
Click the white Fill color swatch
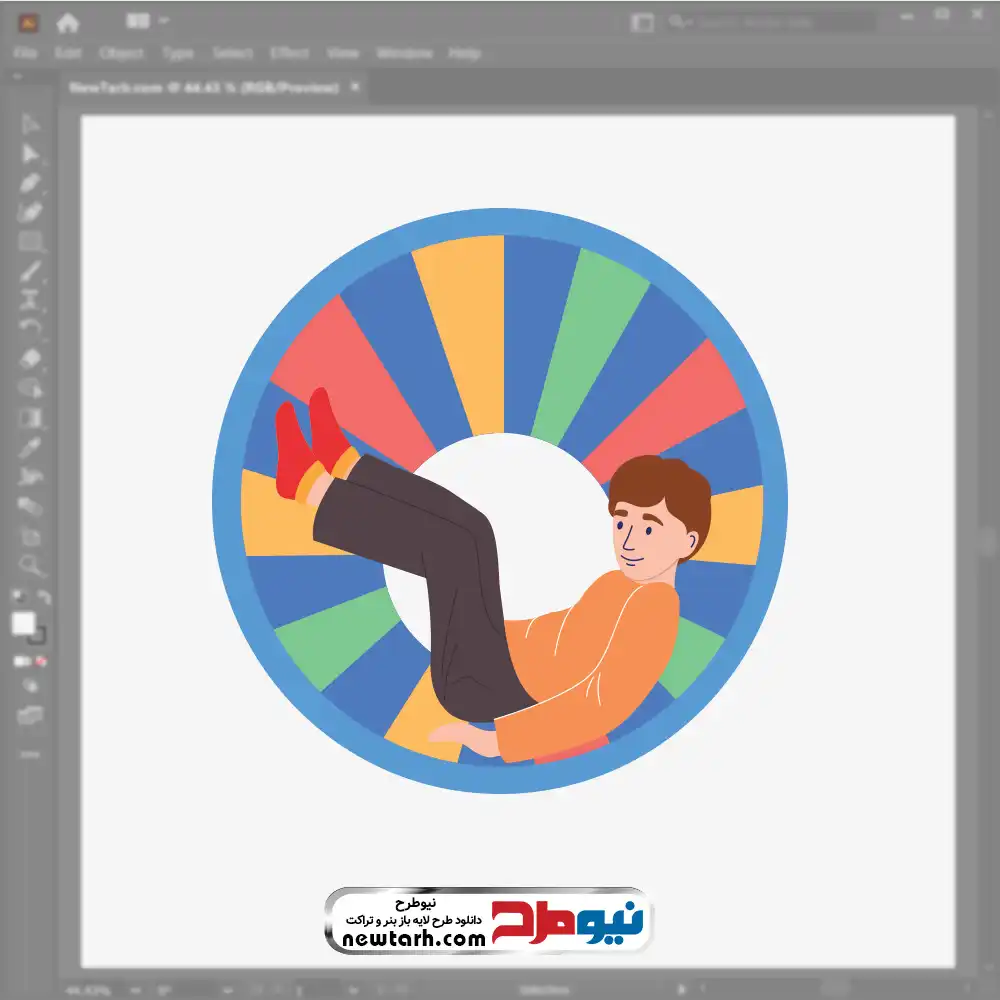(x=24, y=623)
